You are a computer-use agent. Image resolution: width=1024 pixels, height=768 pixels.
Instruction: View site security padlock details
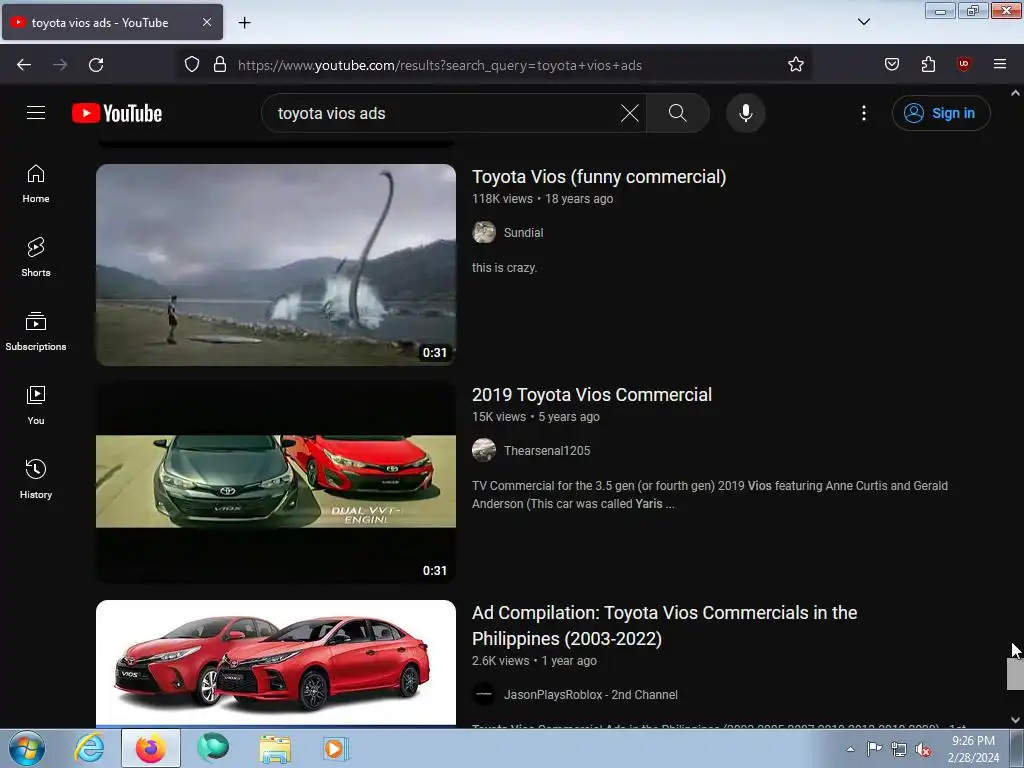pyautogui.click(x=220, y=65)
